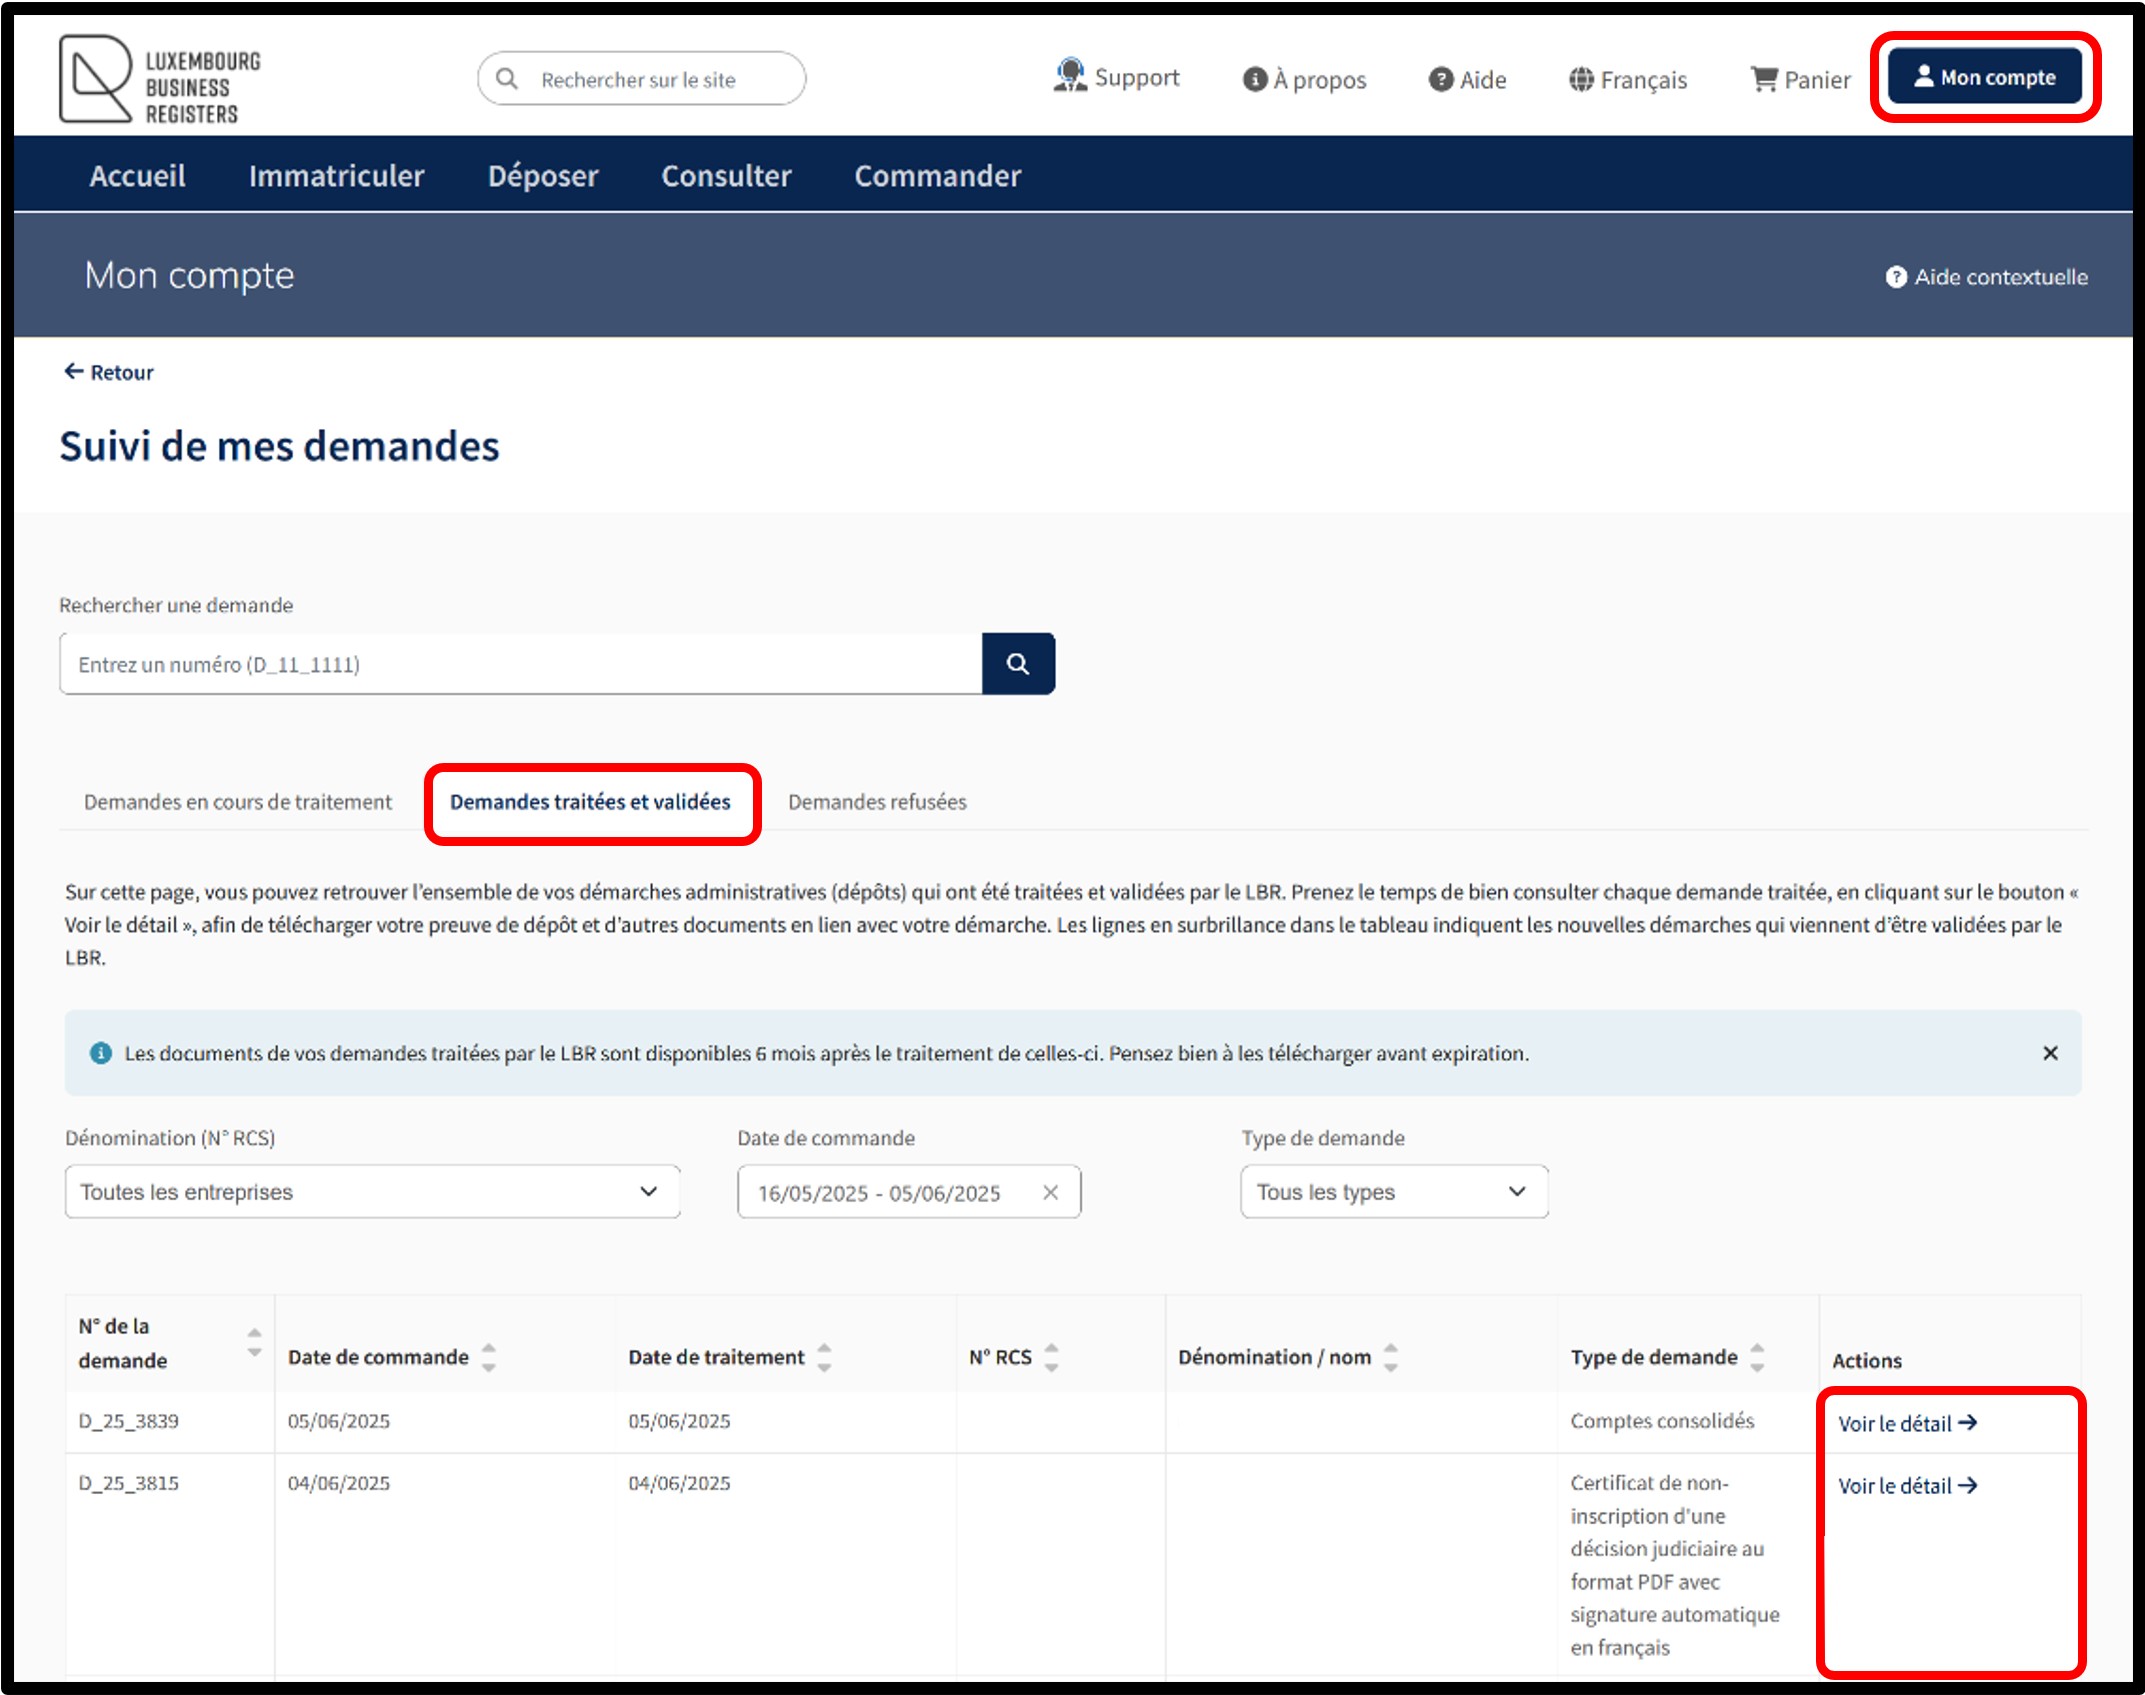Open the Panier shopping cart
Screen dimensions: 2145x1695
1800,80
